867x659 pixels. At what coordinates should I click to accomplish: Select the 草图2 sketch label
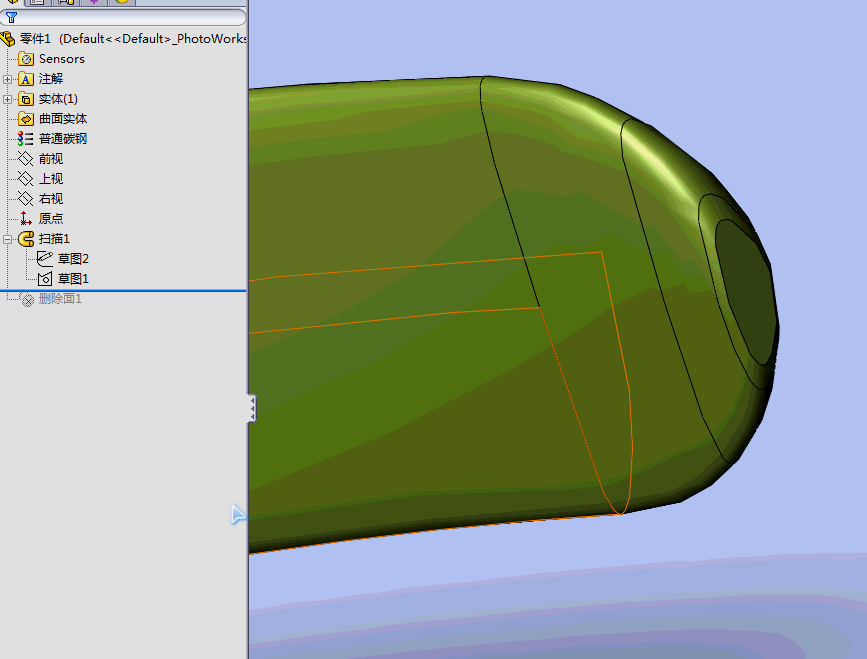tap(73, 258)
